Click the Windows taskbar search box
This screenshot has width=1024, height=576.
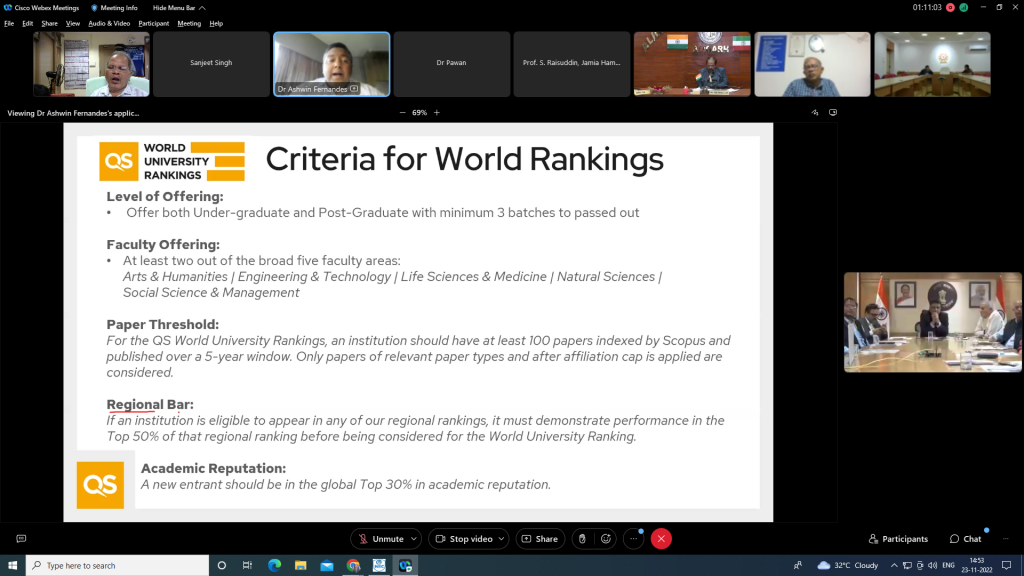118,566
